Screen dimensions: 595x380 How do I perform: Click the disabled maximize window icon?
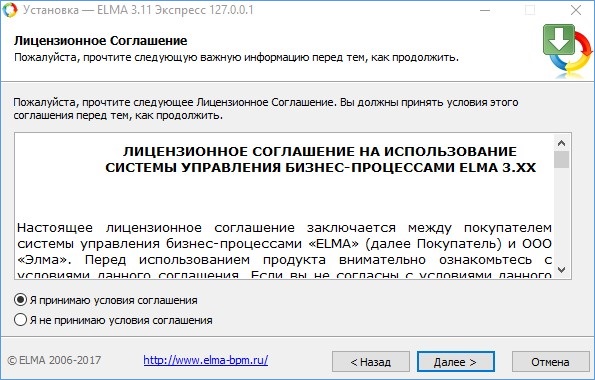(530, 10)
